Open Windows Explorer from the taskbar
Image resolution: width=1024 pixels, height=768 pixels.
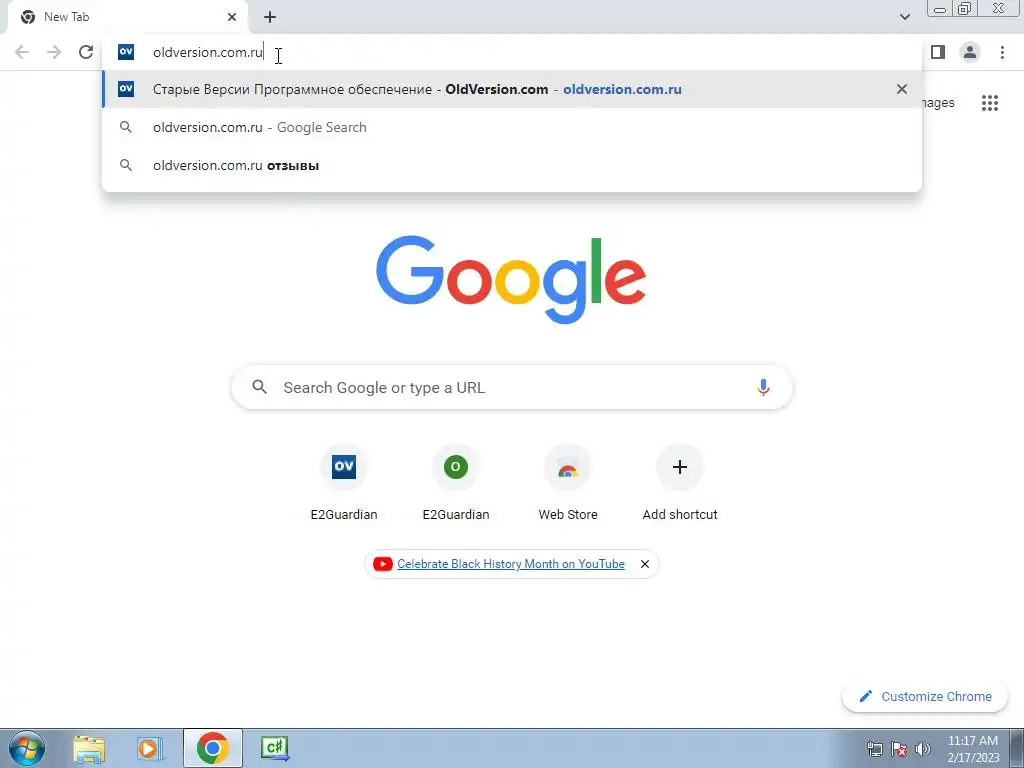89,748
